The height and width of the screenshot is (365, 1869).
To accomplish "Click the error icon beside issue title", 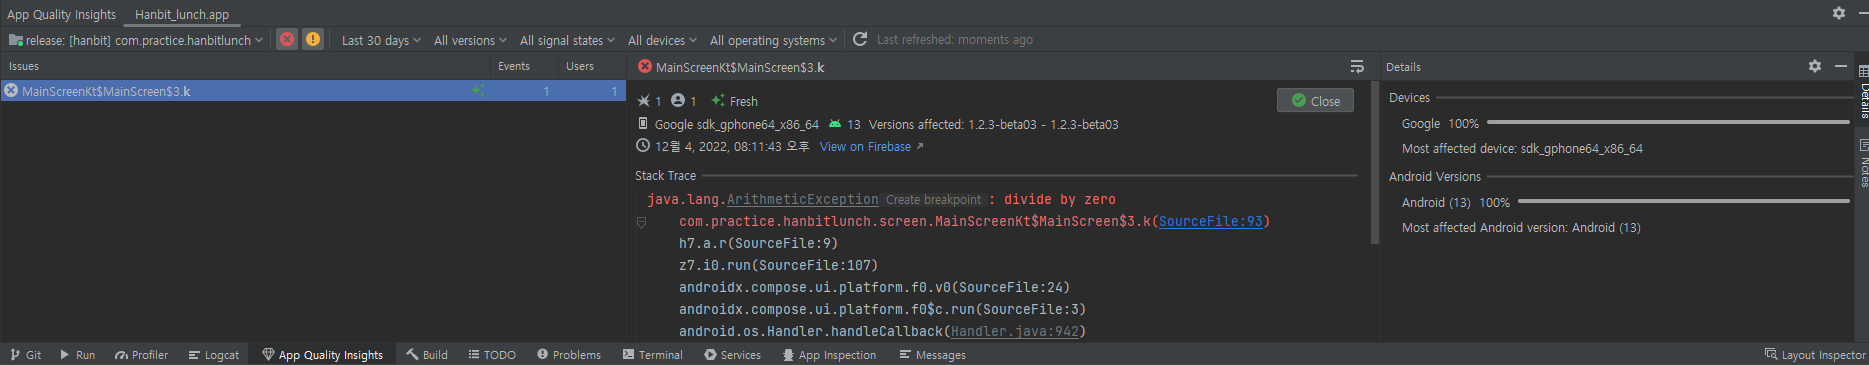I will coord(645,67).
